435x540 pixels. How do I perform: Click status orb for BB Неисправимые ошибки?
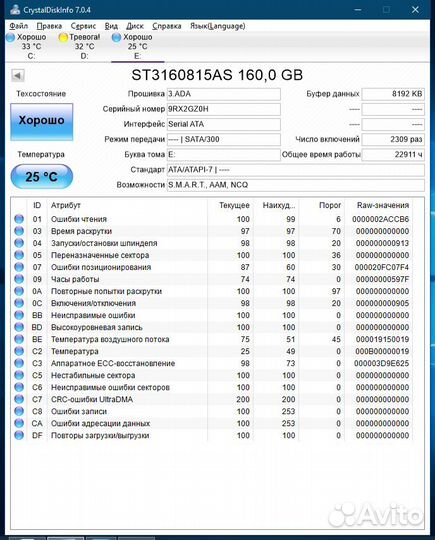point(19,315)
